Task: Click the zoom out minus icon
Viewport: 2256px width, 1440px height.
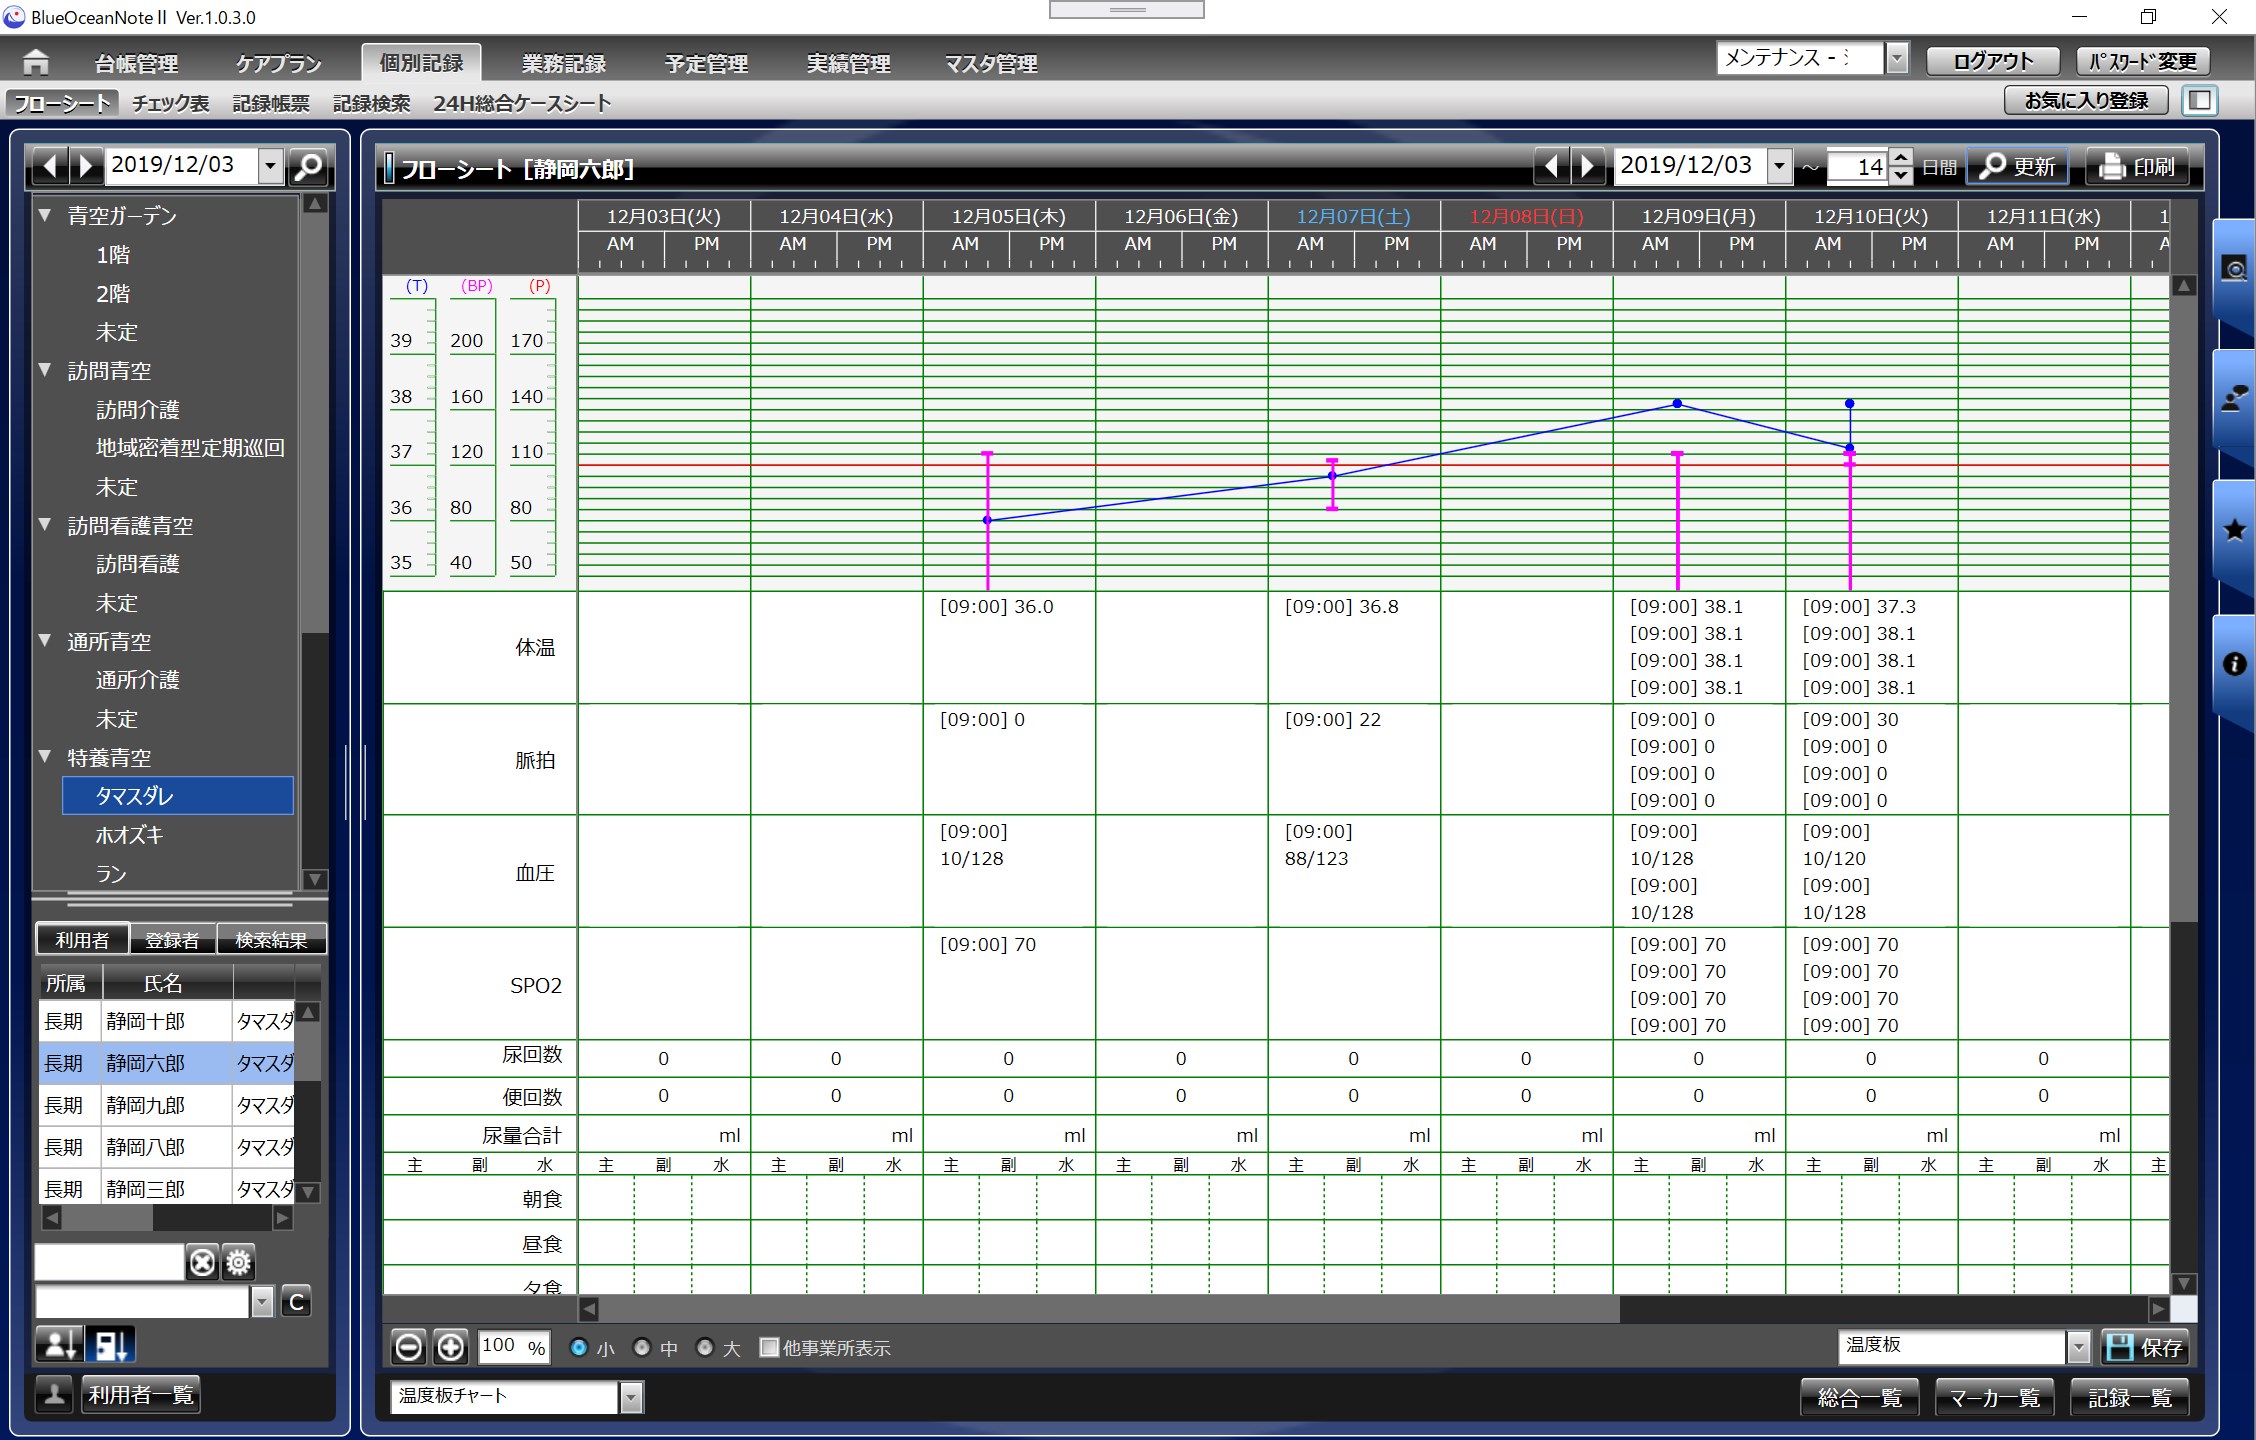Action: pyautogui.click(x=408, y=1347)
